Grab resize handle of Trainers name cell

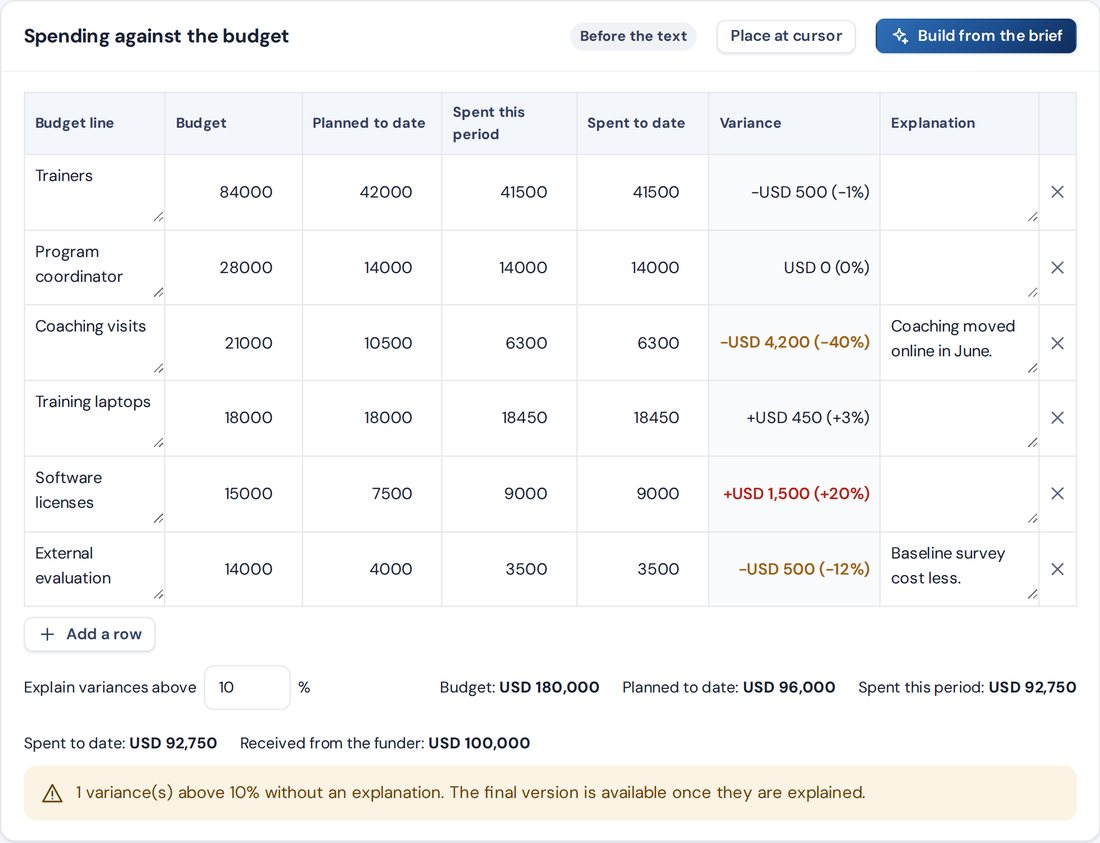pyautogui.click(x=159, y=217)
